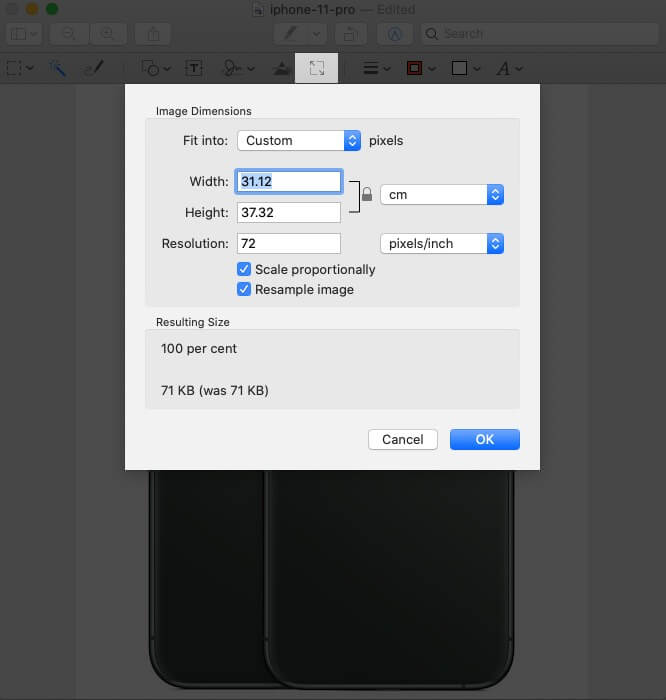Image resolution: width=666 pixels, height=700 pixels.
Task: Click the document proxy icon in title
Action: click(258, 9)
